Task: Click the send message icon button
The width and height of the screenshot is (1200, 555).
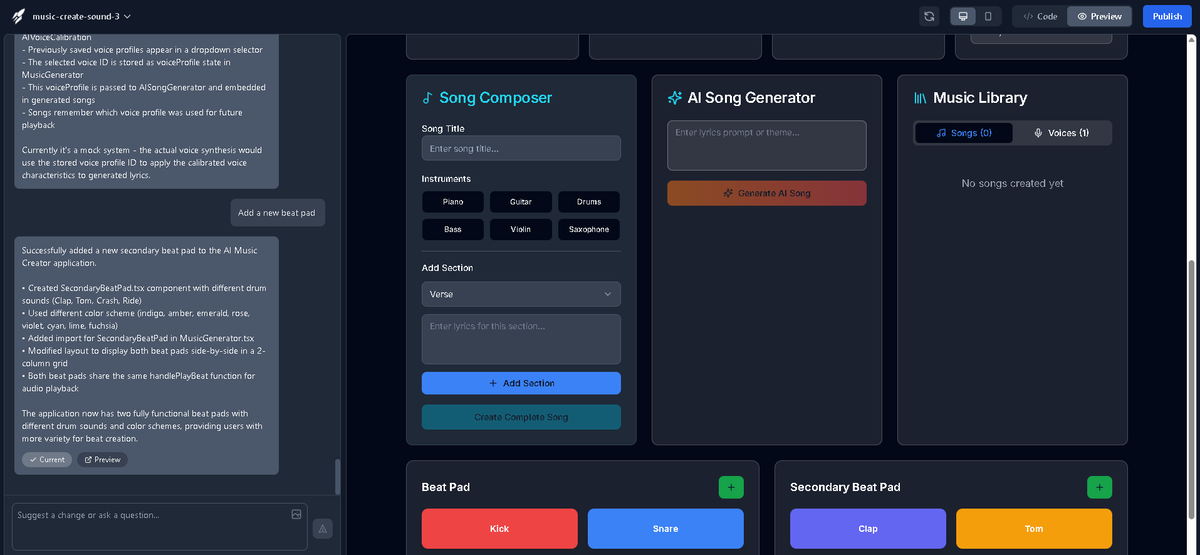Action: click(x=323, y=529)
